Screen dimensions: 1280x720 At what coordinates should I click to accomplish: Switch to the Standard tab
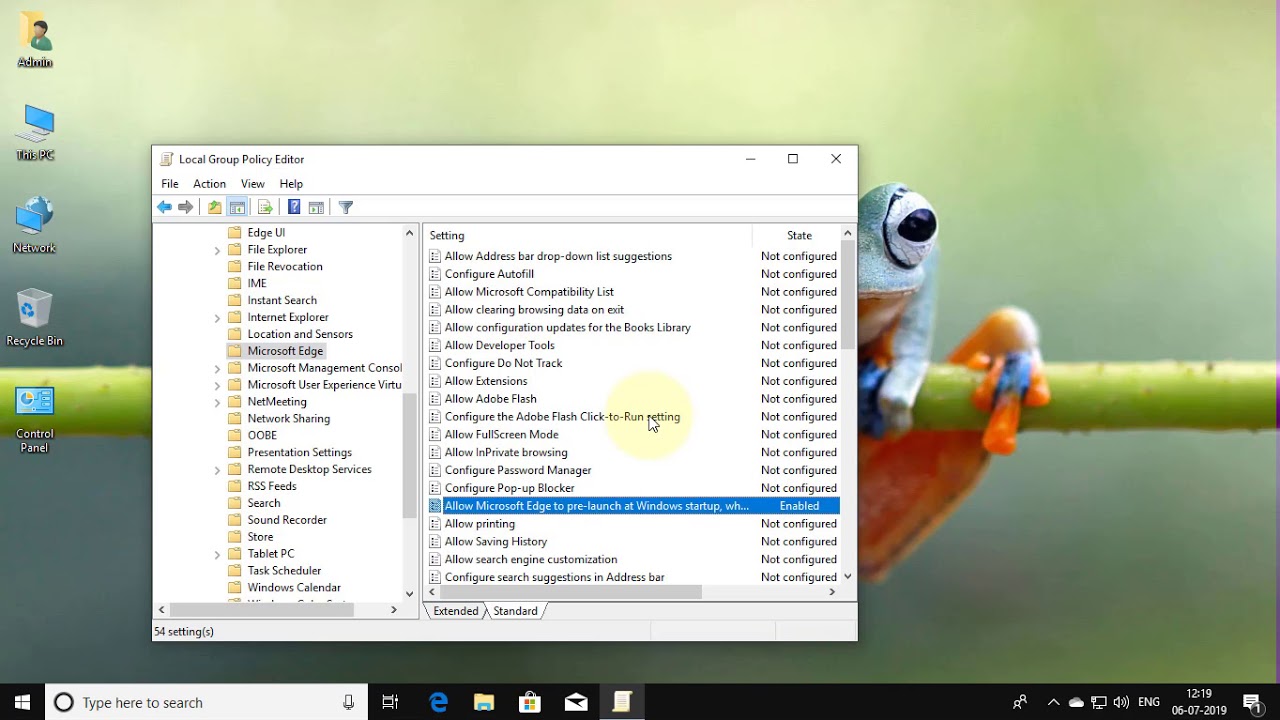point(516,611)
